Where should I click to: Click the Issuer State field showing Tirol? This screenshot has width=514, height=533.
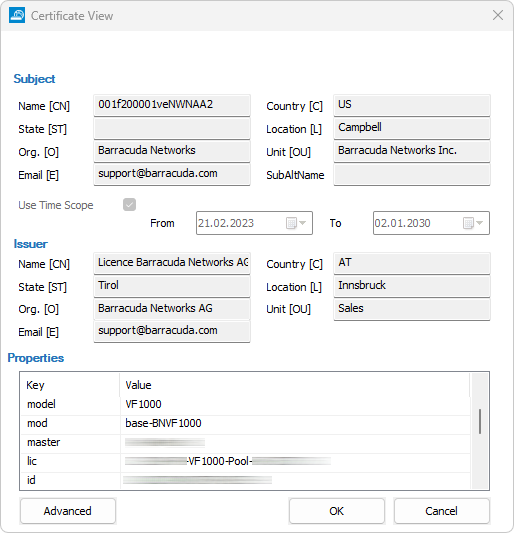point(172,286)
